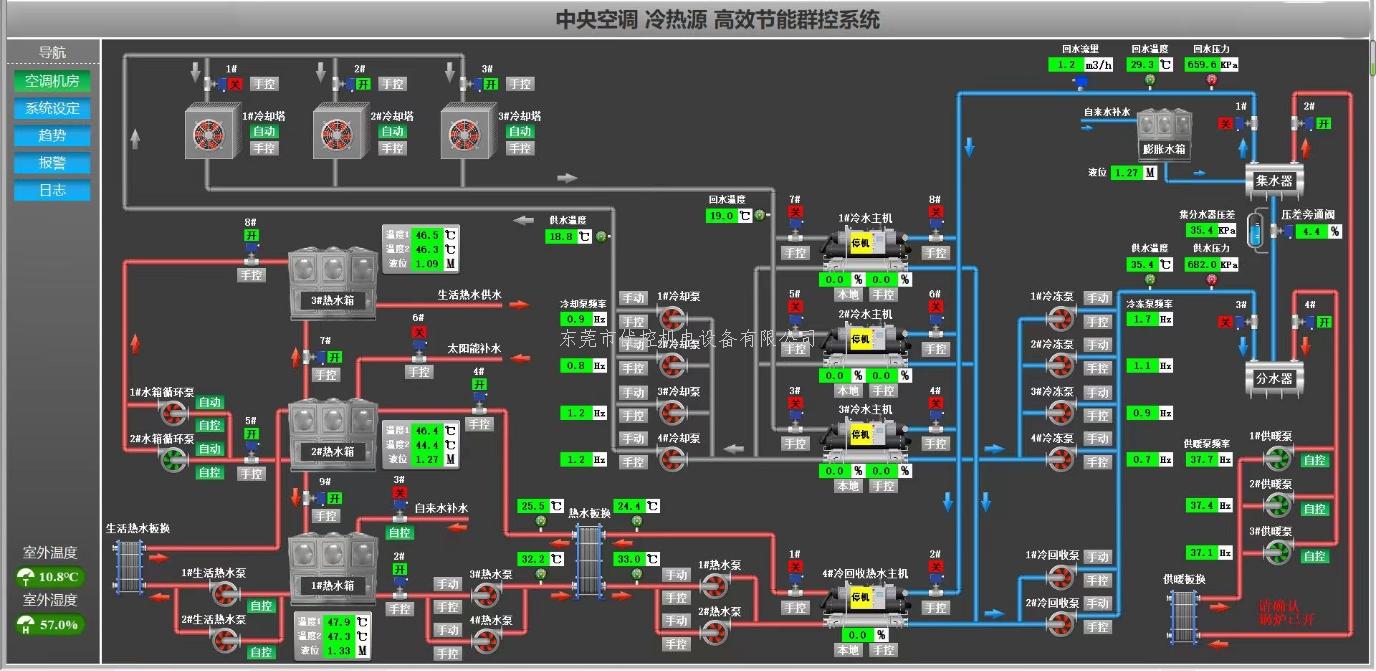Toggle valve 8# 开 above 3#热水箱
The height and width of the screenshot is (671, 1376).
250,235
